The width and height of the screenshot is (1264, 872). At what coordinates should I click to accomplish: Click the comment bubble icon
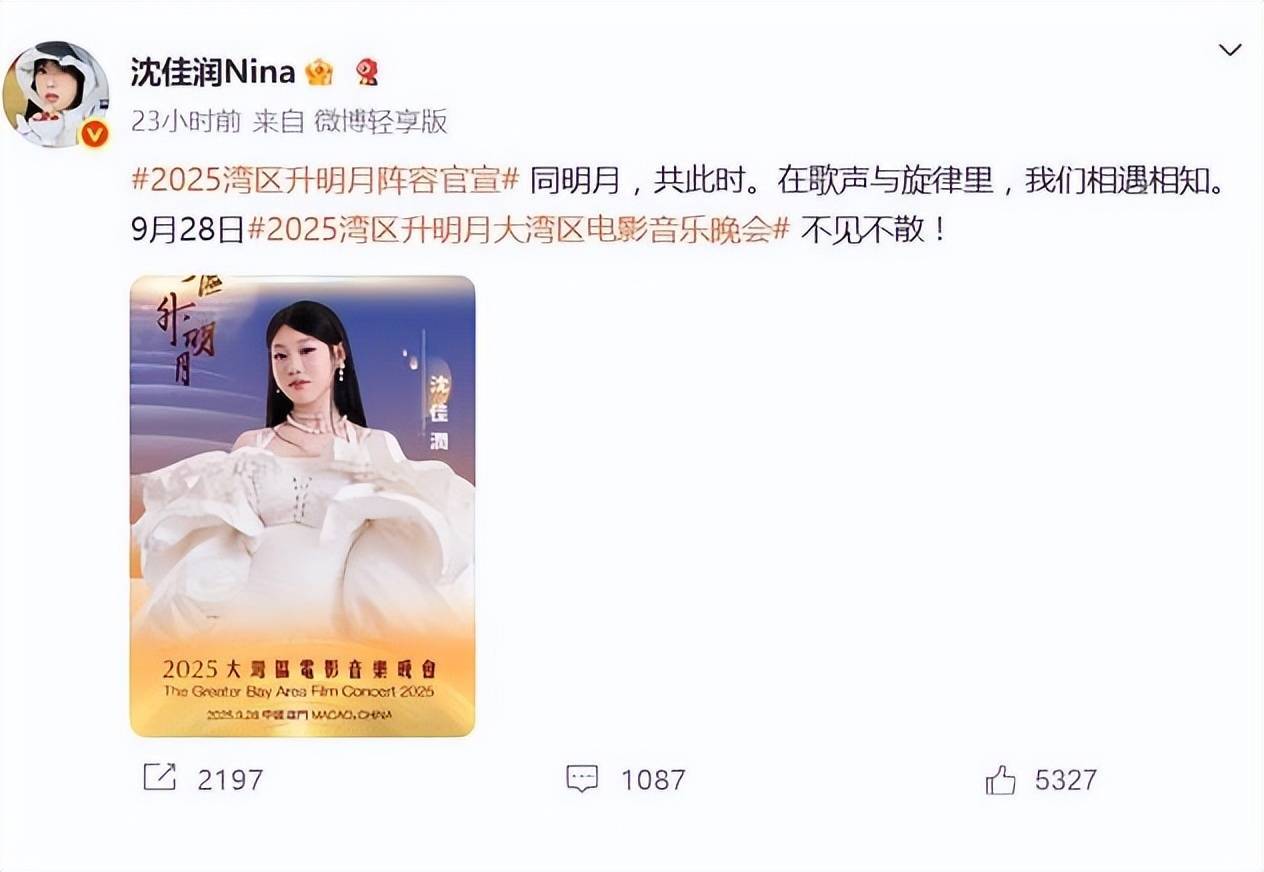click(x=582, y=779)
